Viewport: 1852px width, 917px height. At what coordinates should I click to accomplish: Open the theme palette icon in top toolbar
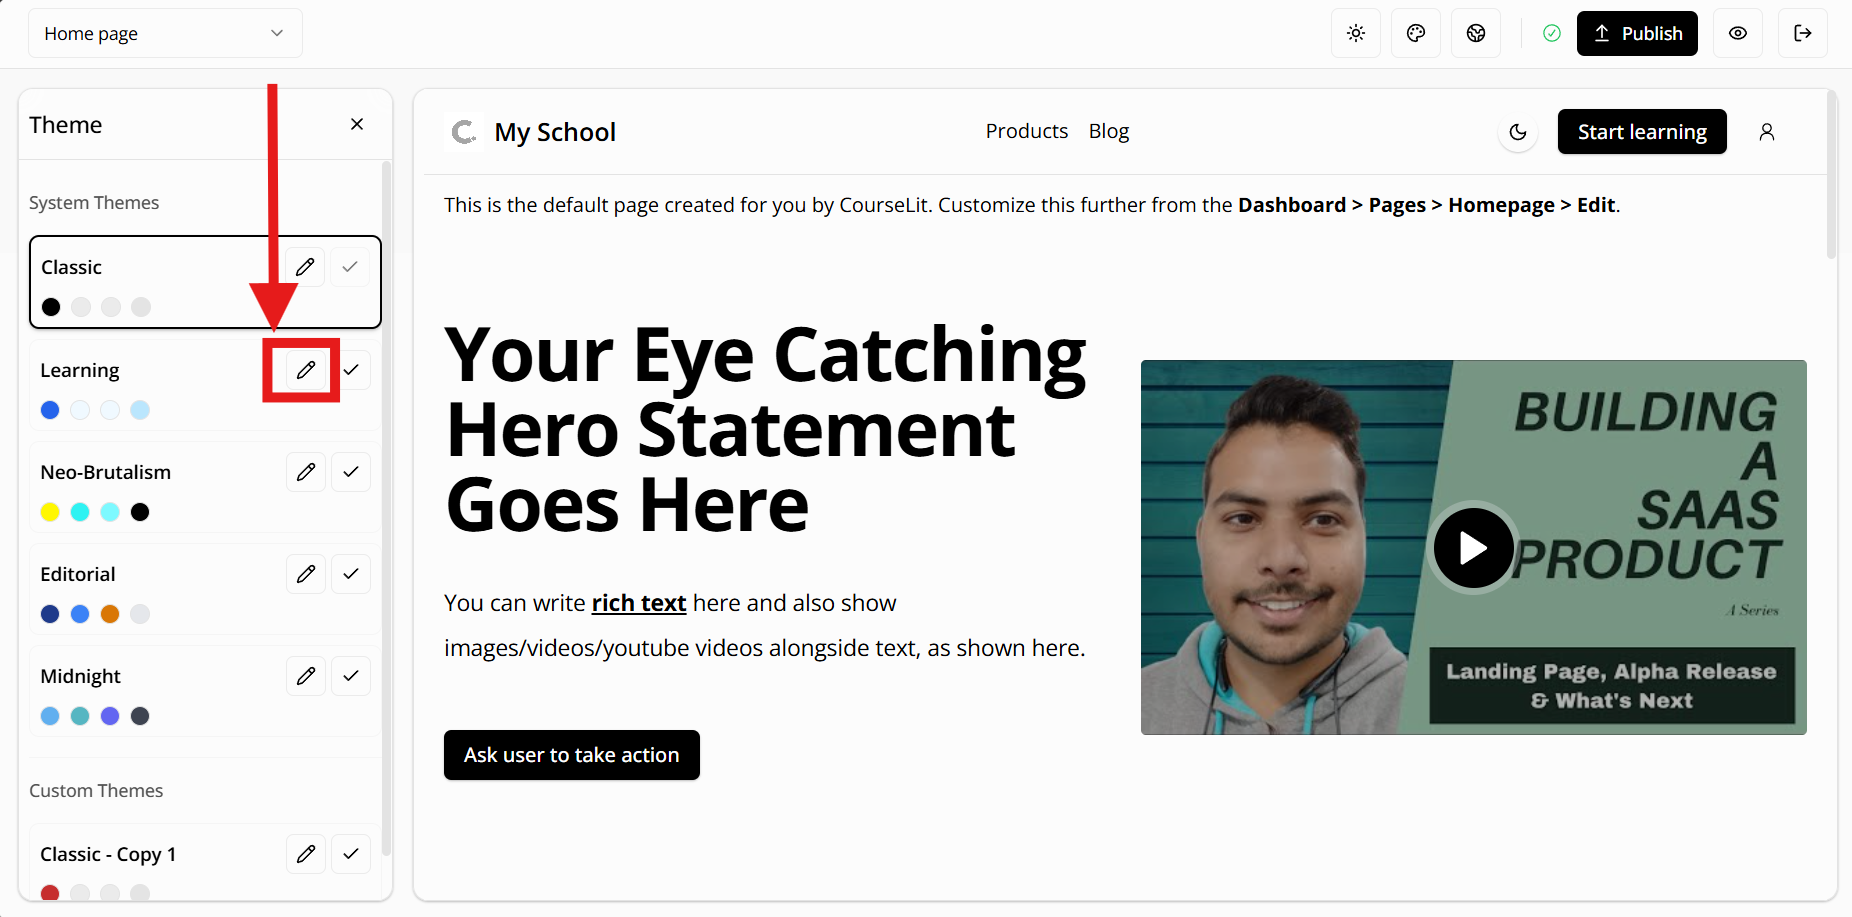pyautogui.click(x=1415, y=33)
